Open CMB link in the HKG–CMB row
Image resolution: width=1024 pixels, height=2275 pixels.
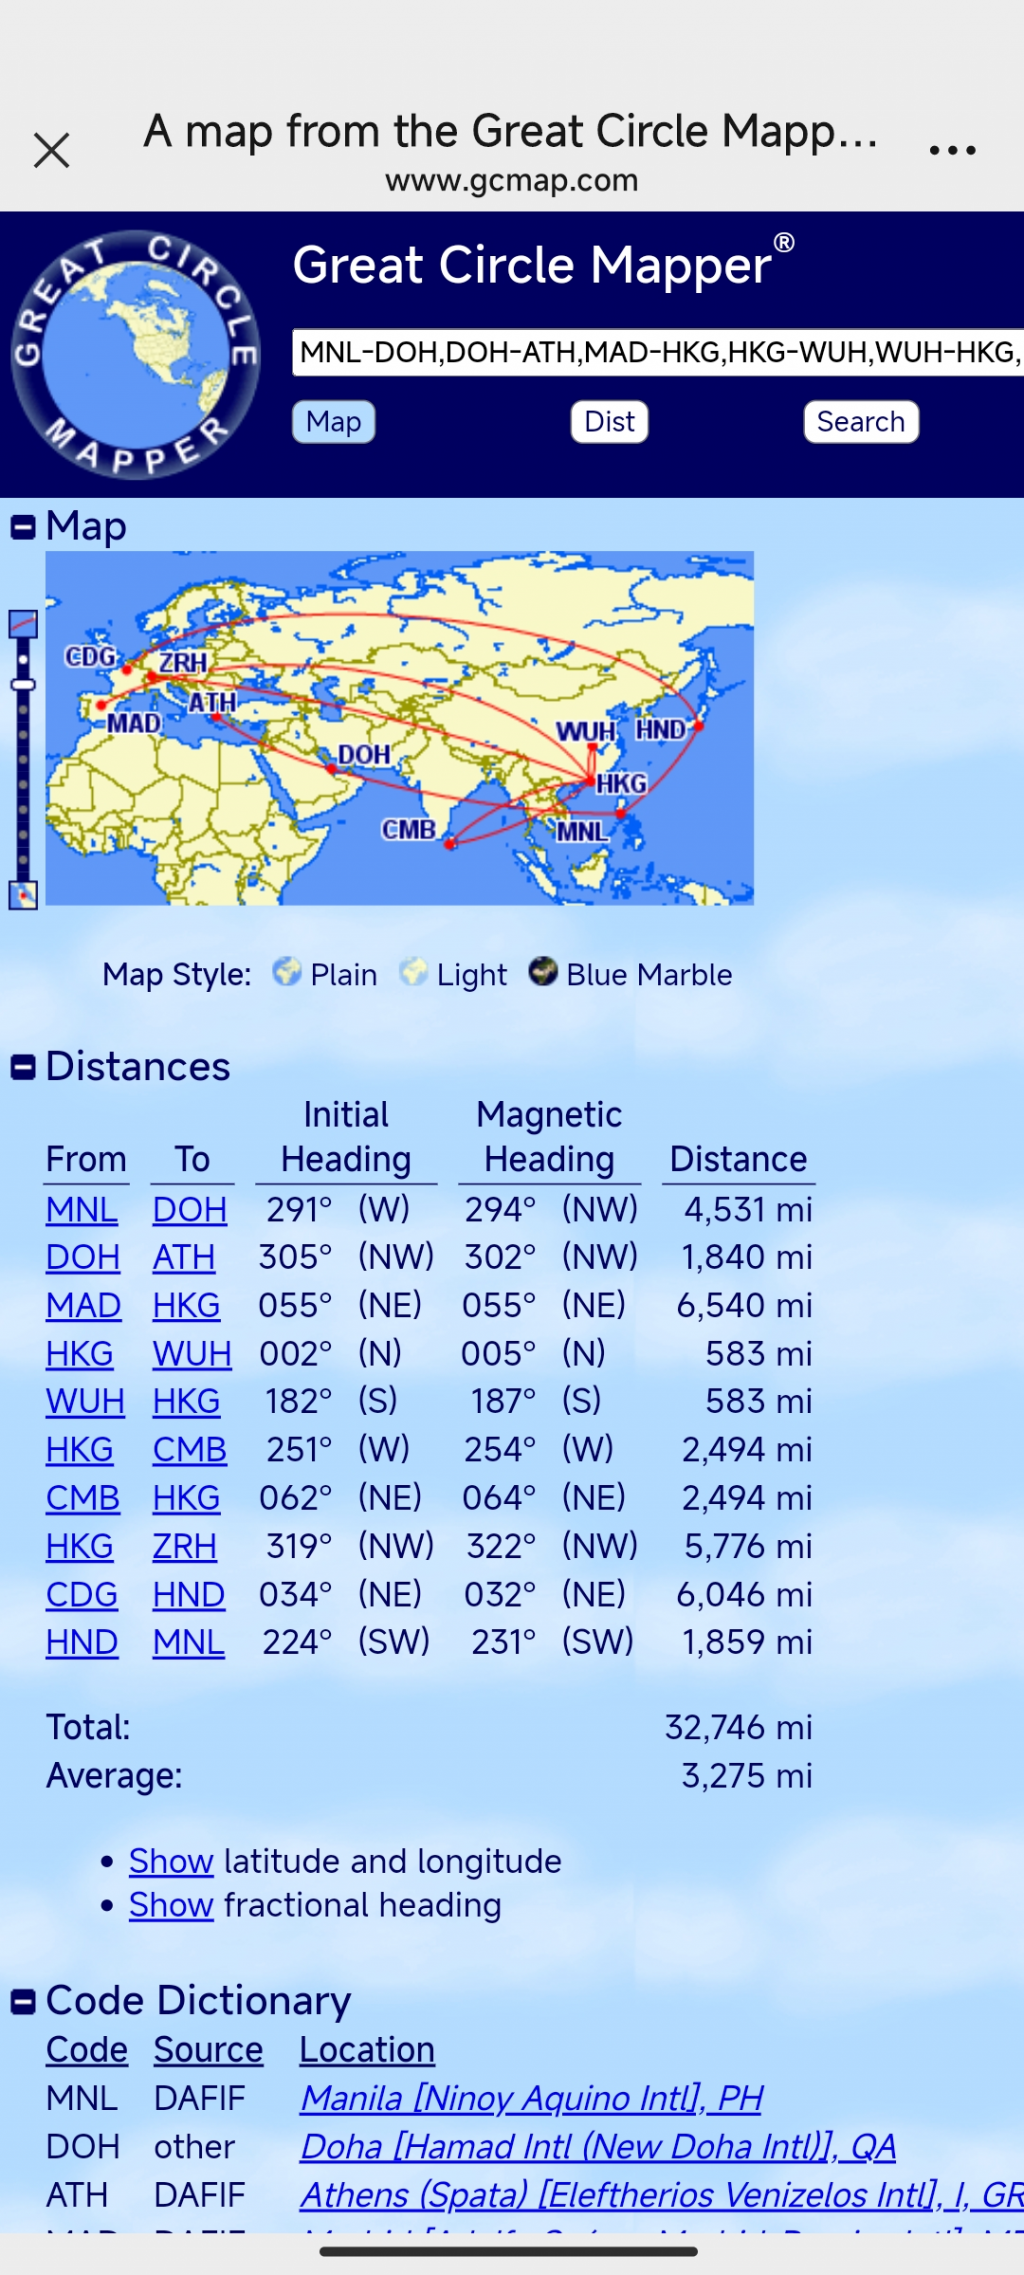point(189,1450)
